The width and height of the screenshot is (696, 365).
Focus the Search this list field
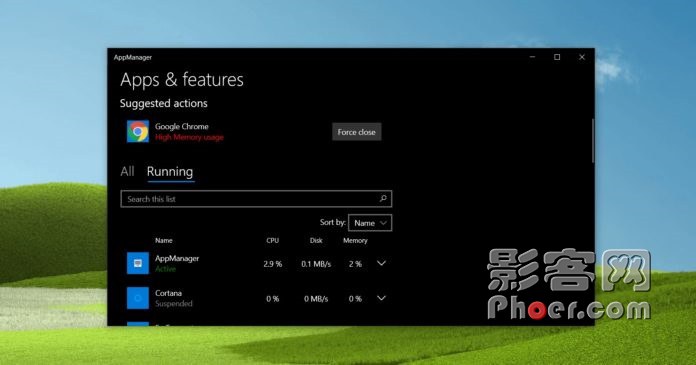256,199
